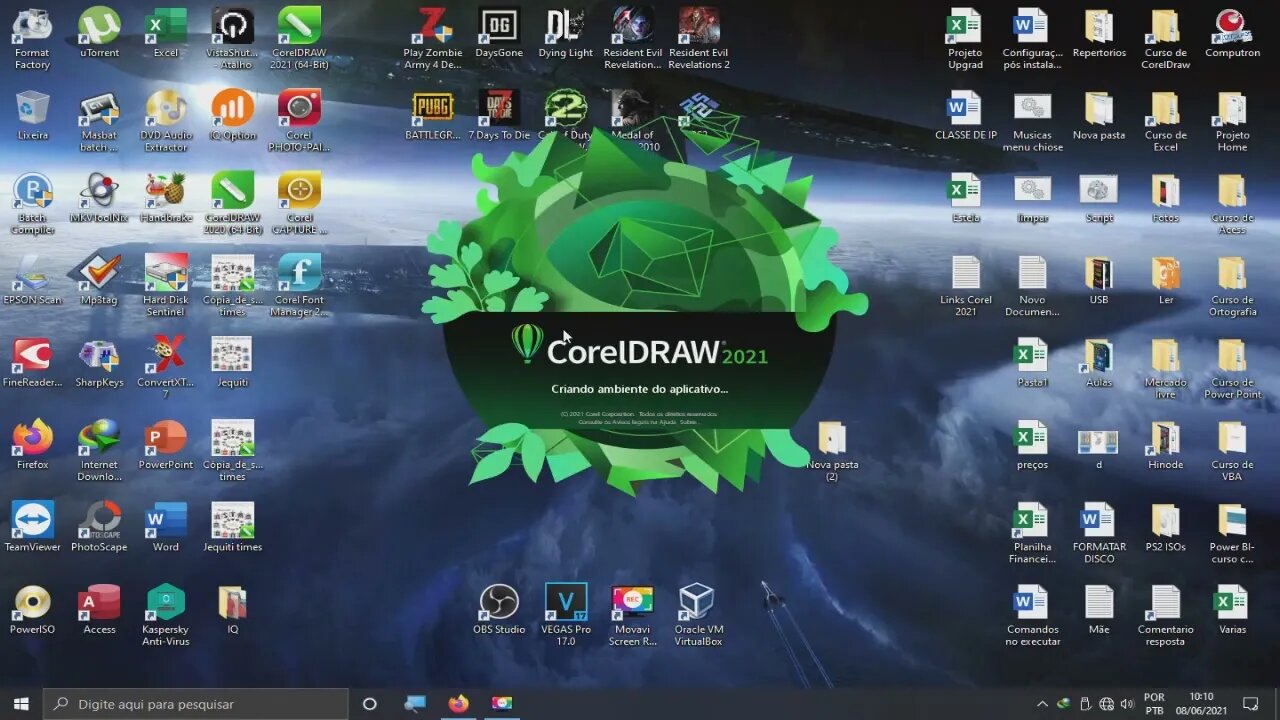Open the 7 Days To Die shortcut

pos(499,115)
